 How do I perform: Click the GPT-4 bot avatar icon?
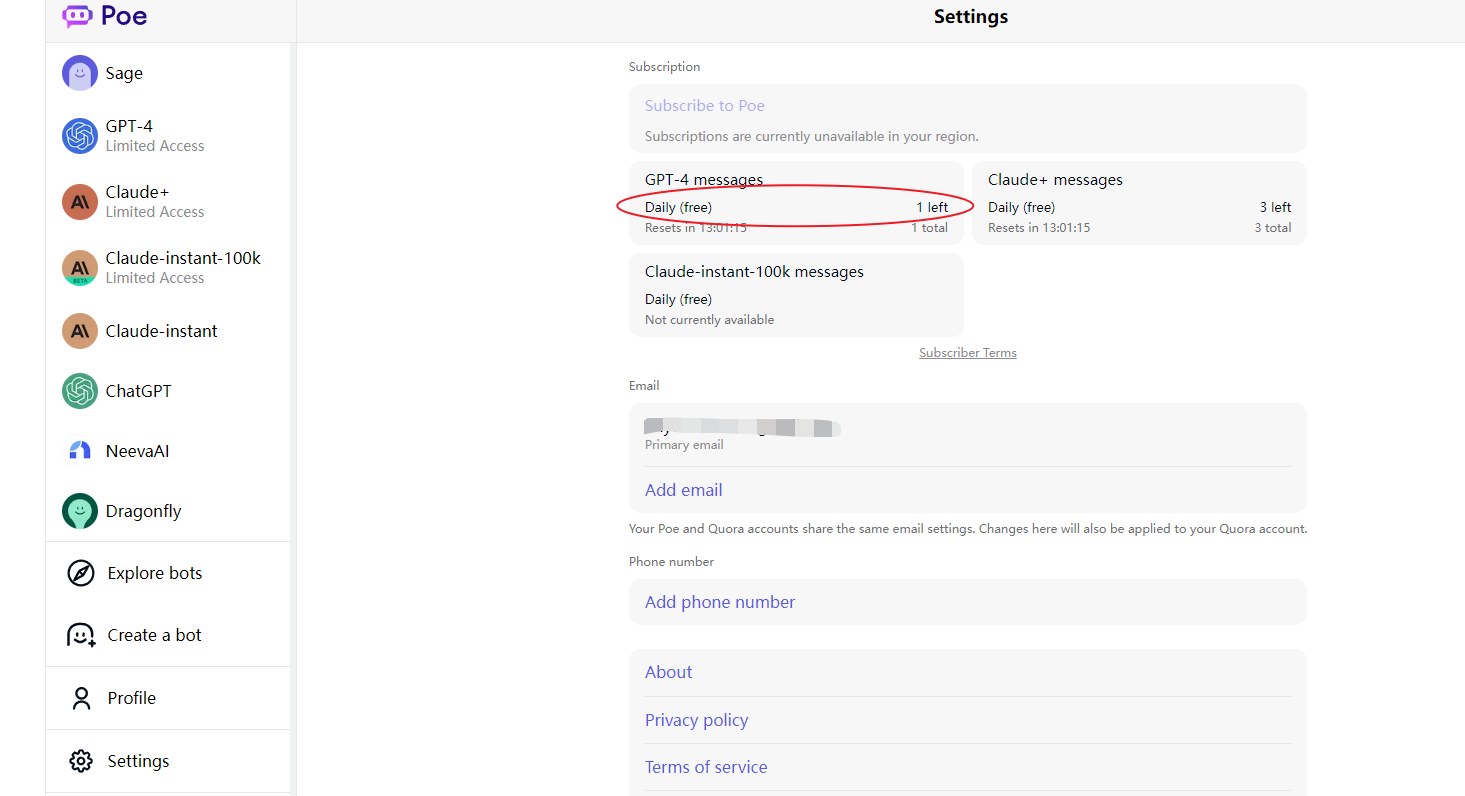tap(80, 136)
